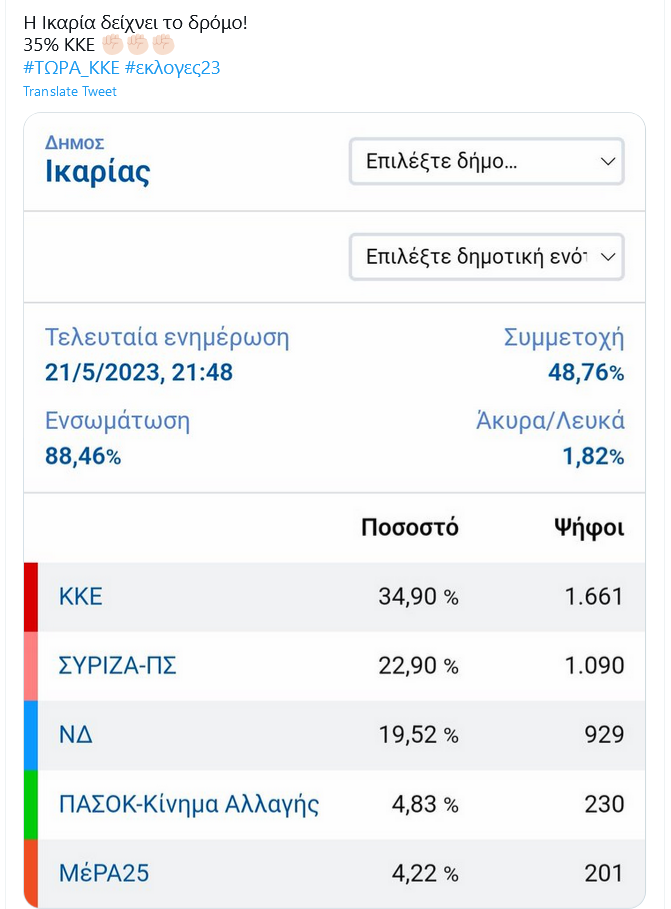This screenshot has width=671, height=909.
Task: Select the ΚΚΕ party row name
Action: coord(81,597)
